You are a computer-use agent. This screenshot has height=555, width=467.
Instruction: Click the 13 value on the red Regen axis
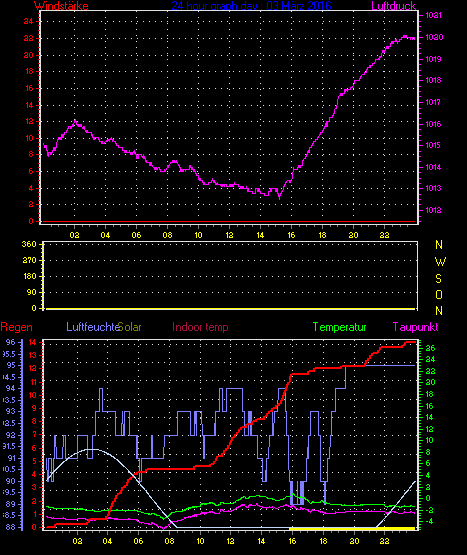33,355
